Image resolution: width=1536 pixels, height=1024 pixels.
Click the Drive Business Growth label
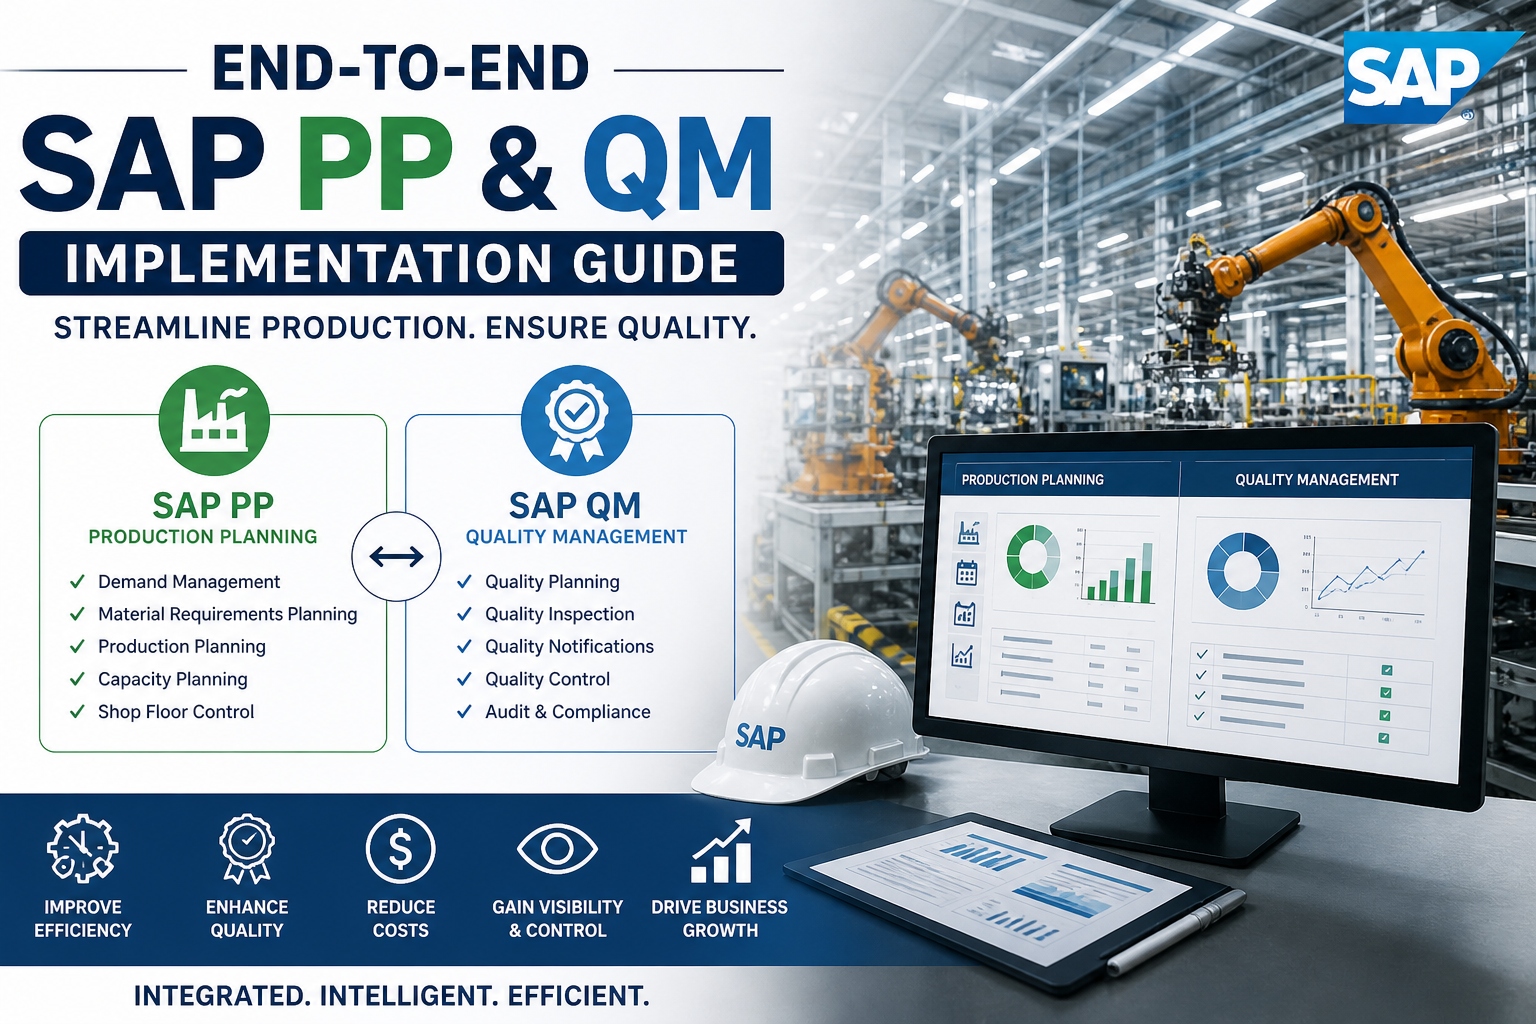(720, 918)
